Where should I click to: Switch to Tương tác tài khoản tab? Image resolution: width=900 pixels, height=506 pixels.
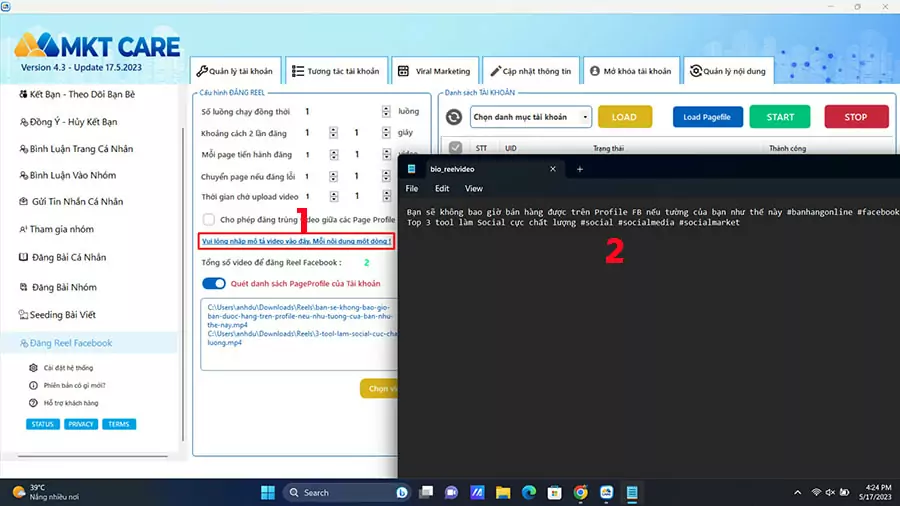[x=336, y=71]
